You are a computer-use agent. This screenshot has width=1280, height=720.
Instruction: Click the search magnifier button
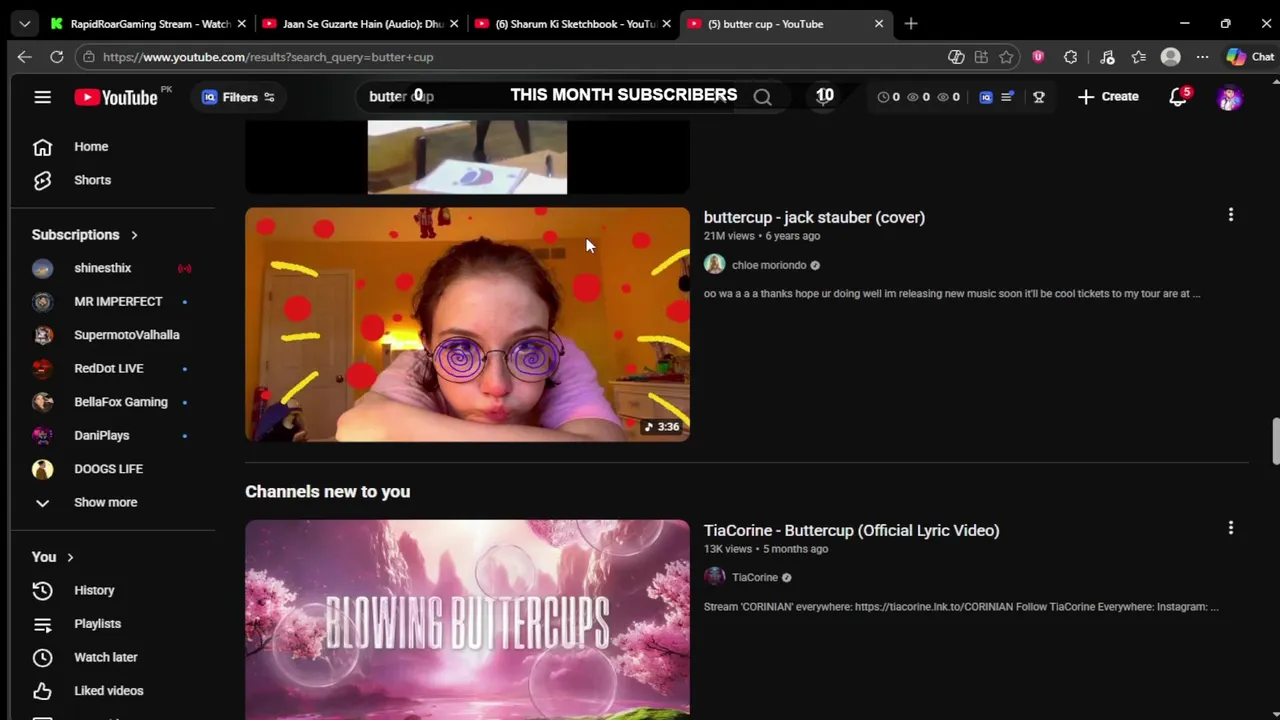(763, 97)
